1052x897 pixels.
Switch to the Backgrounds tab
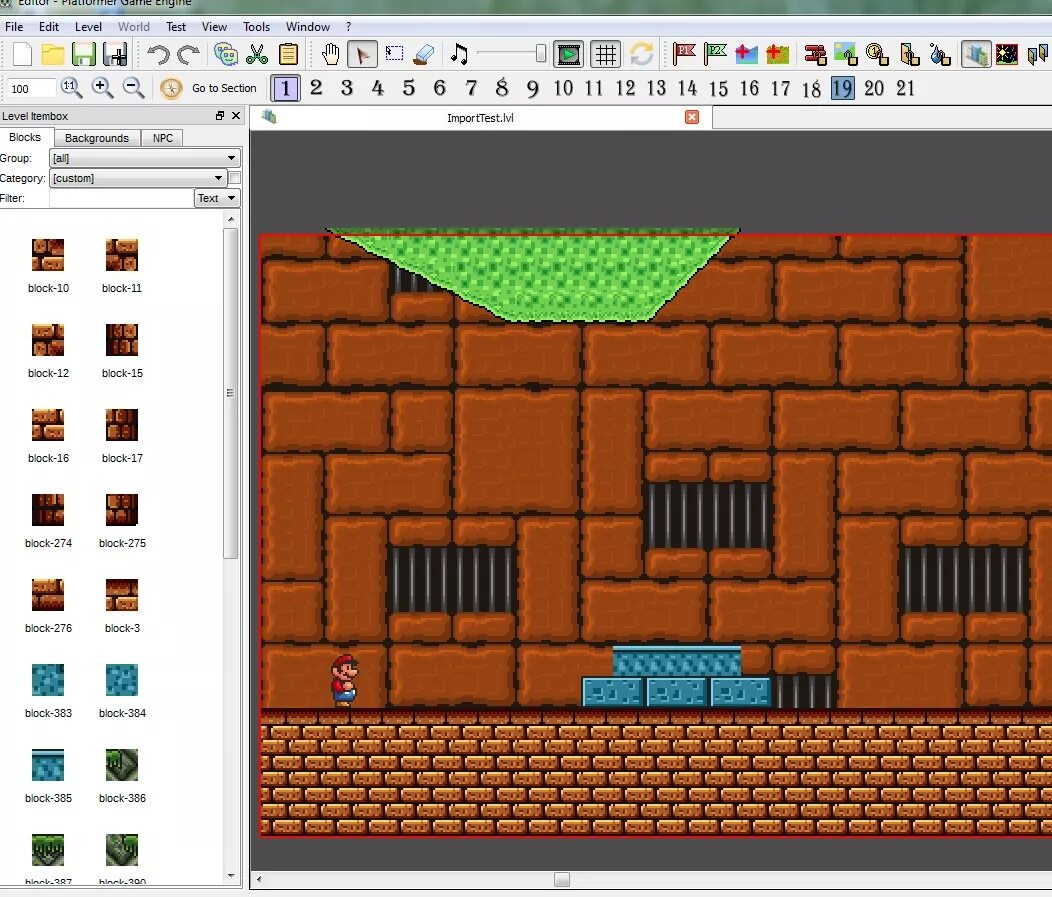coord(97,138)
